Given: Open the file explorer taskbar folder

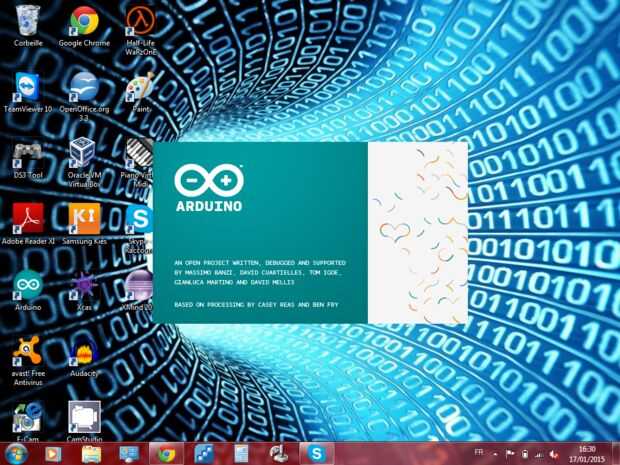Looking at the screenshot, I should click(x=91, y=454).
